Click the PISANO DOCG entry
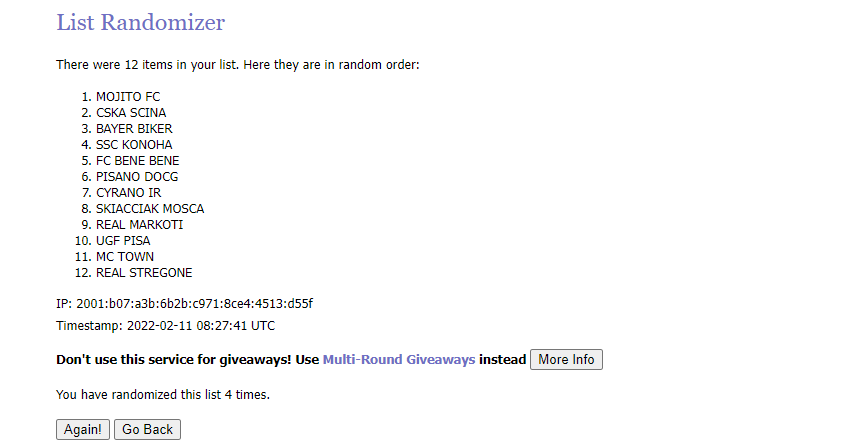This screenshot has height=448, width=858. (136, 177)
